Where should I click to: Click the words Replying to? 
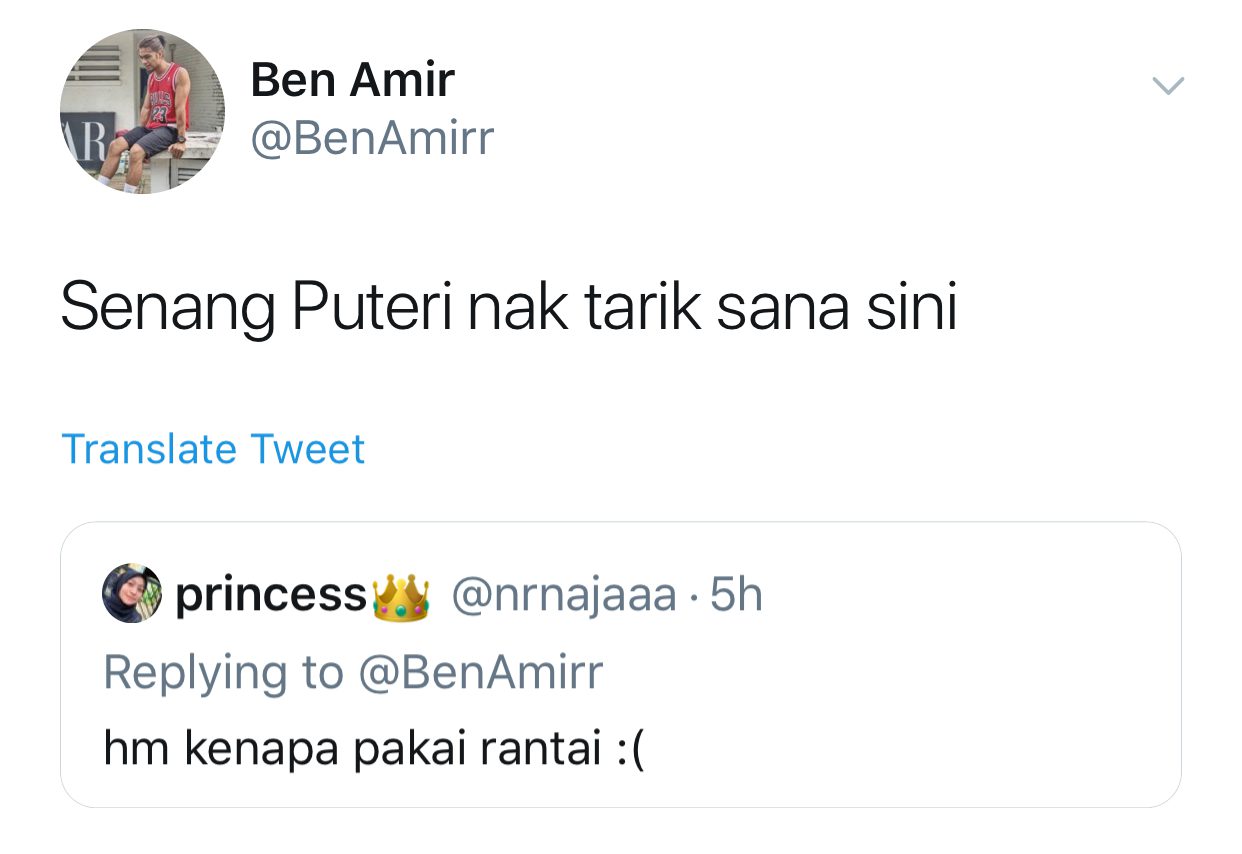(223, 672)
